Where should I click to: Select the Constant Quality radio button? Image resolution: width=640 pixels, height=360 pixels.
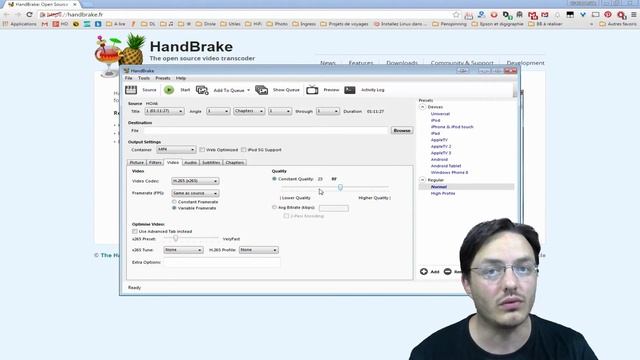tap(274, 179)
